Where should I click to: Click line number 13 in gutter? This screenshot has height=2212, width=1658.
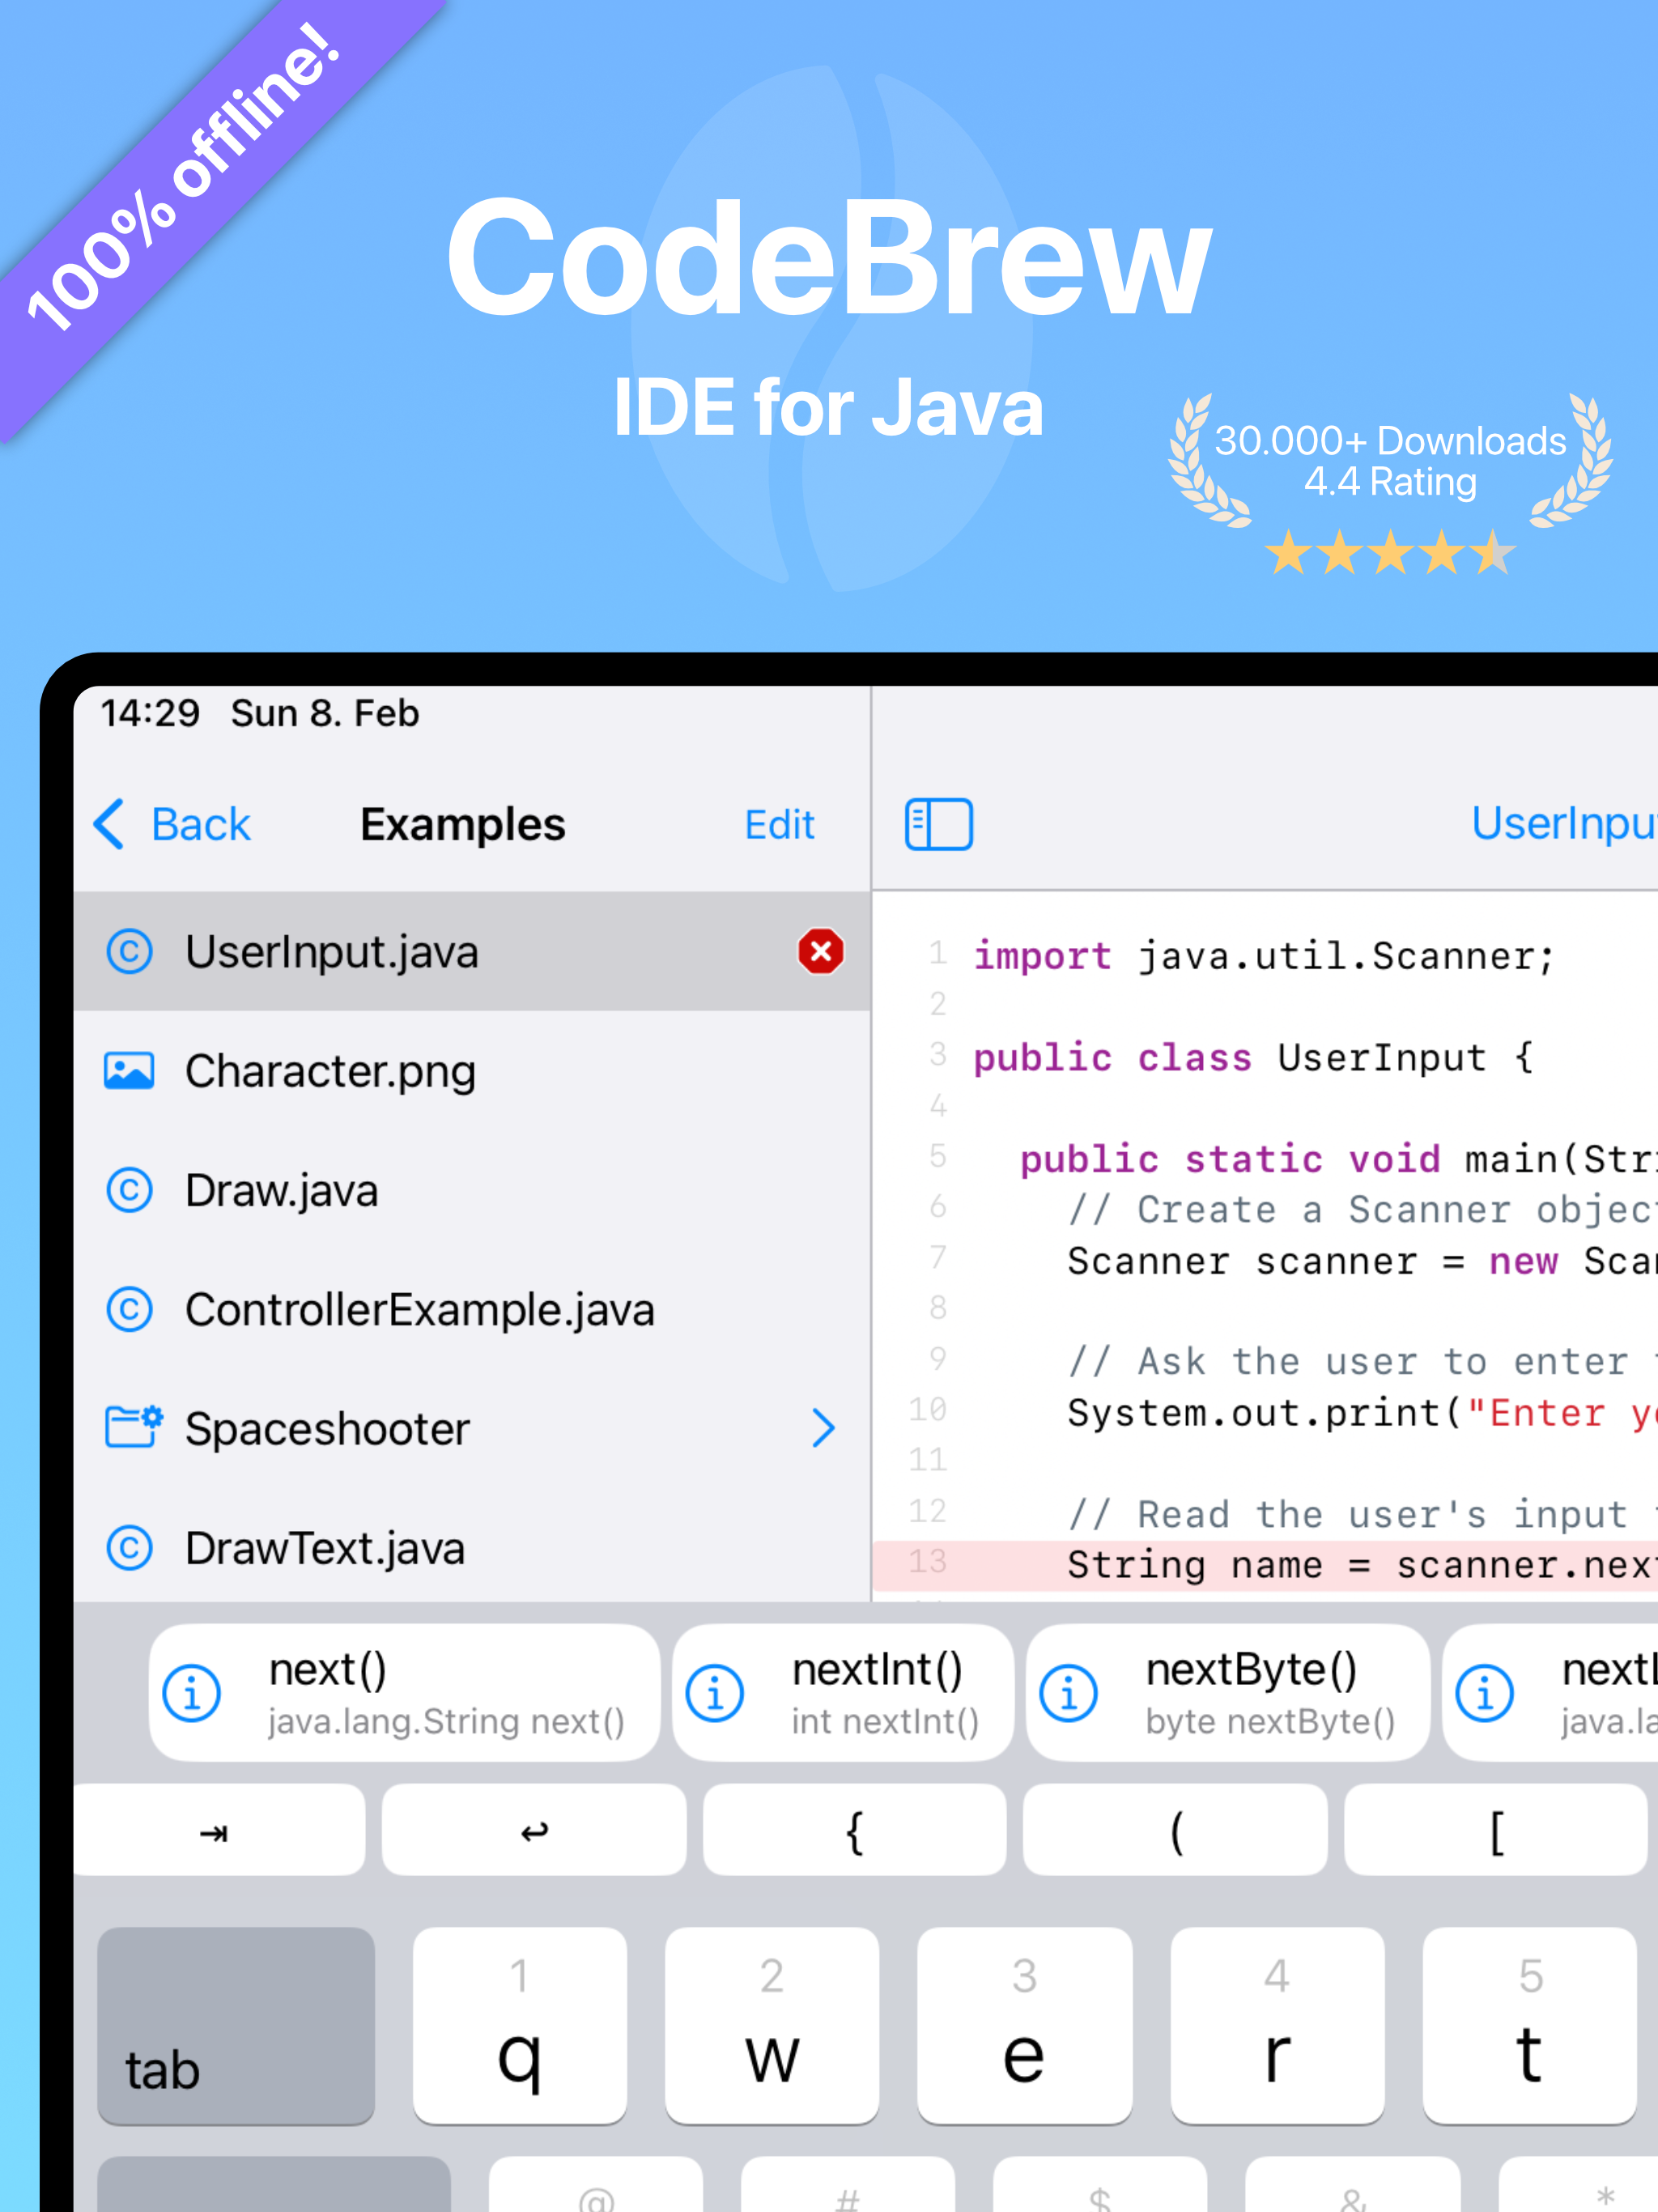pos(927,1562)
